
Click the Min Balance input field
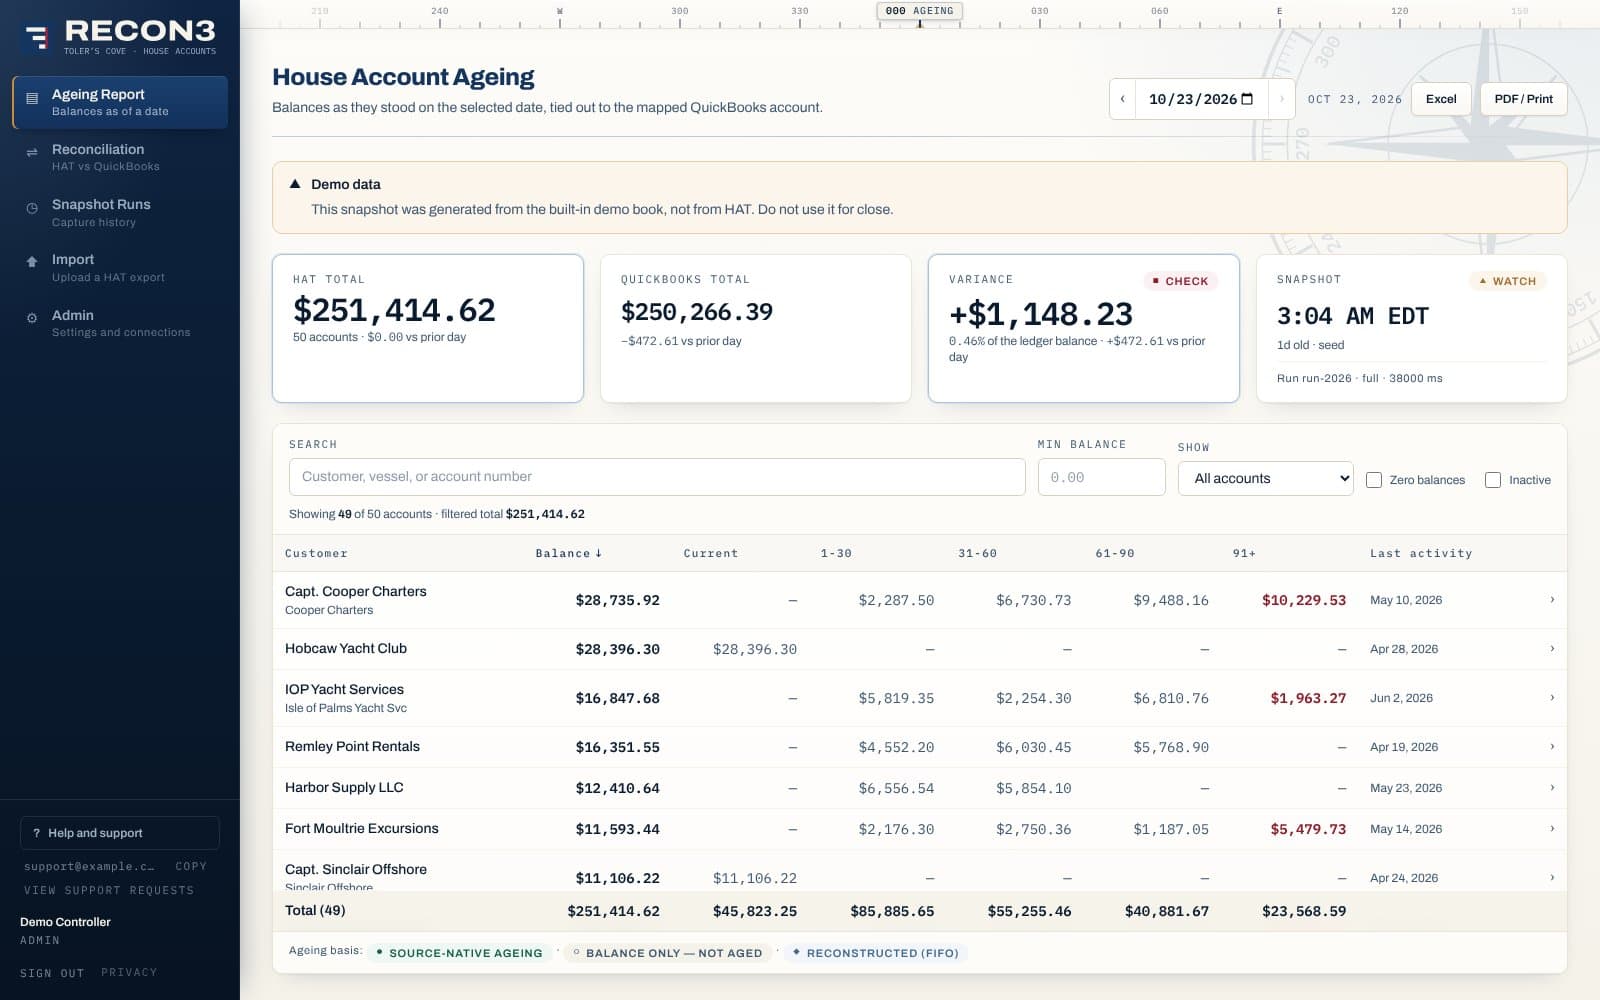(1101, 477)
